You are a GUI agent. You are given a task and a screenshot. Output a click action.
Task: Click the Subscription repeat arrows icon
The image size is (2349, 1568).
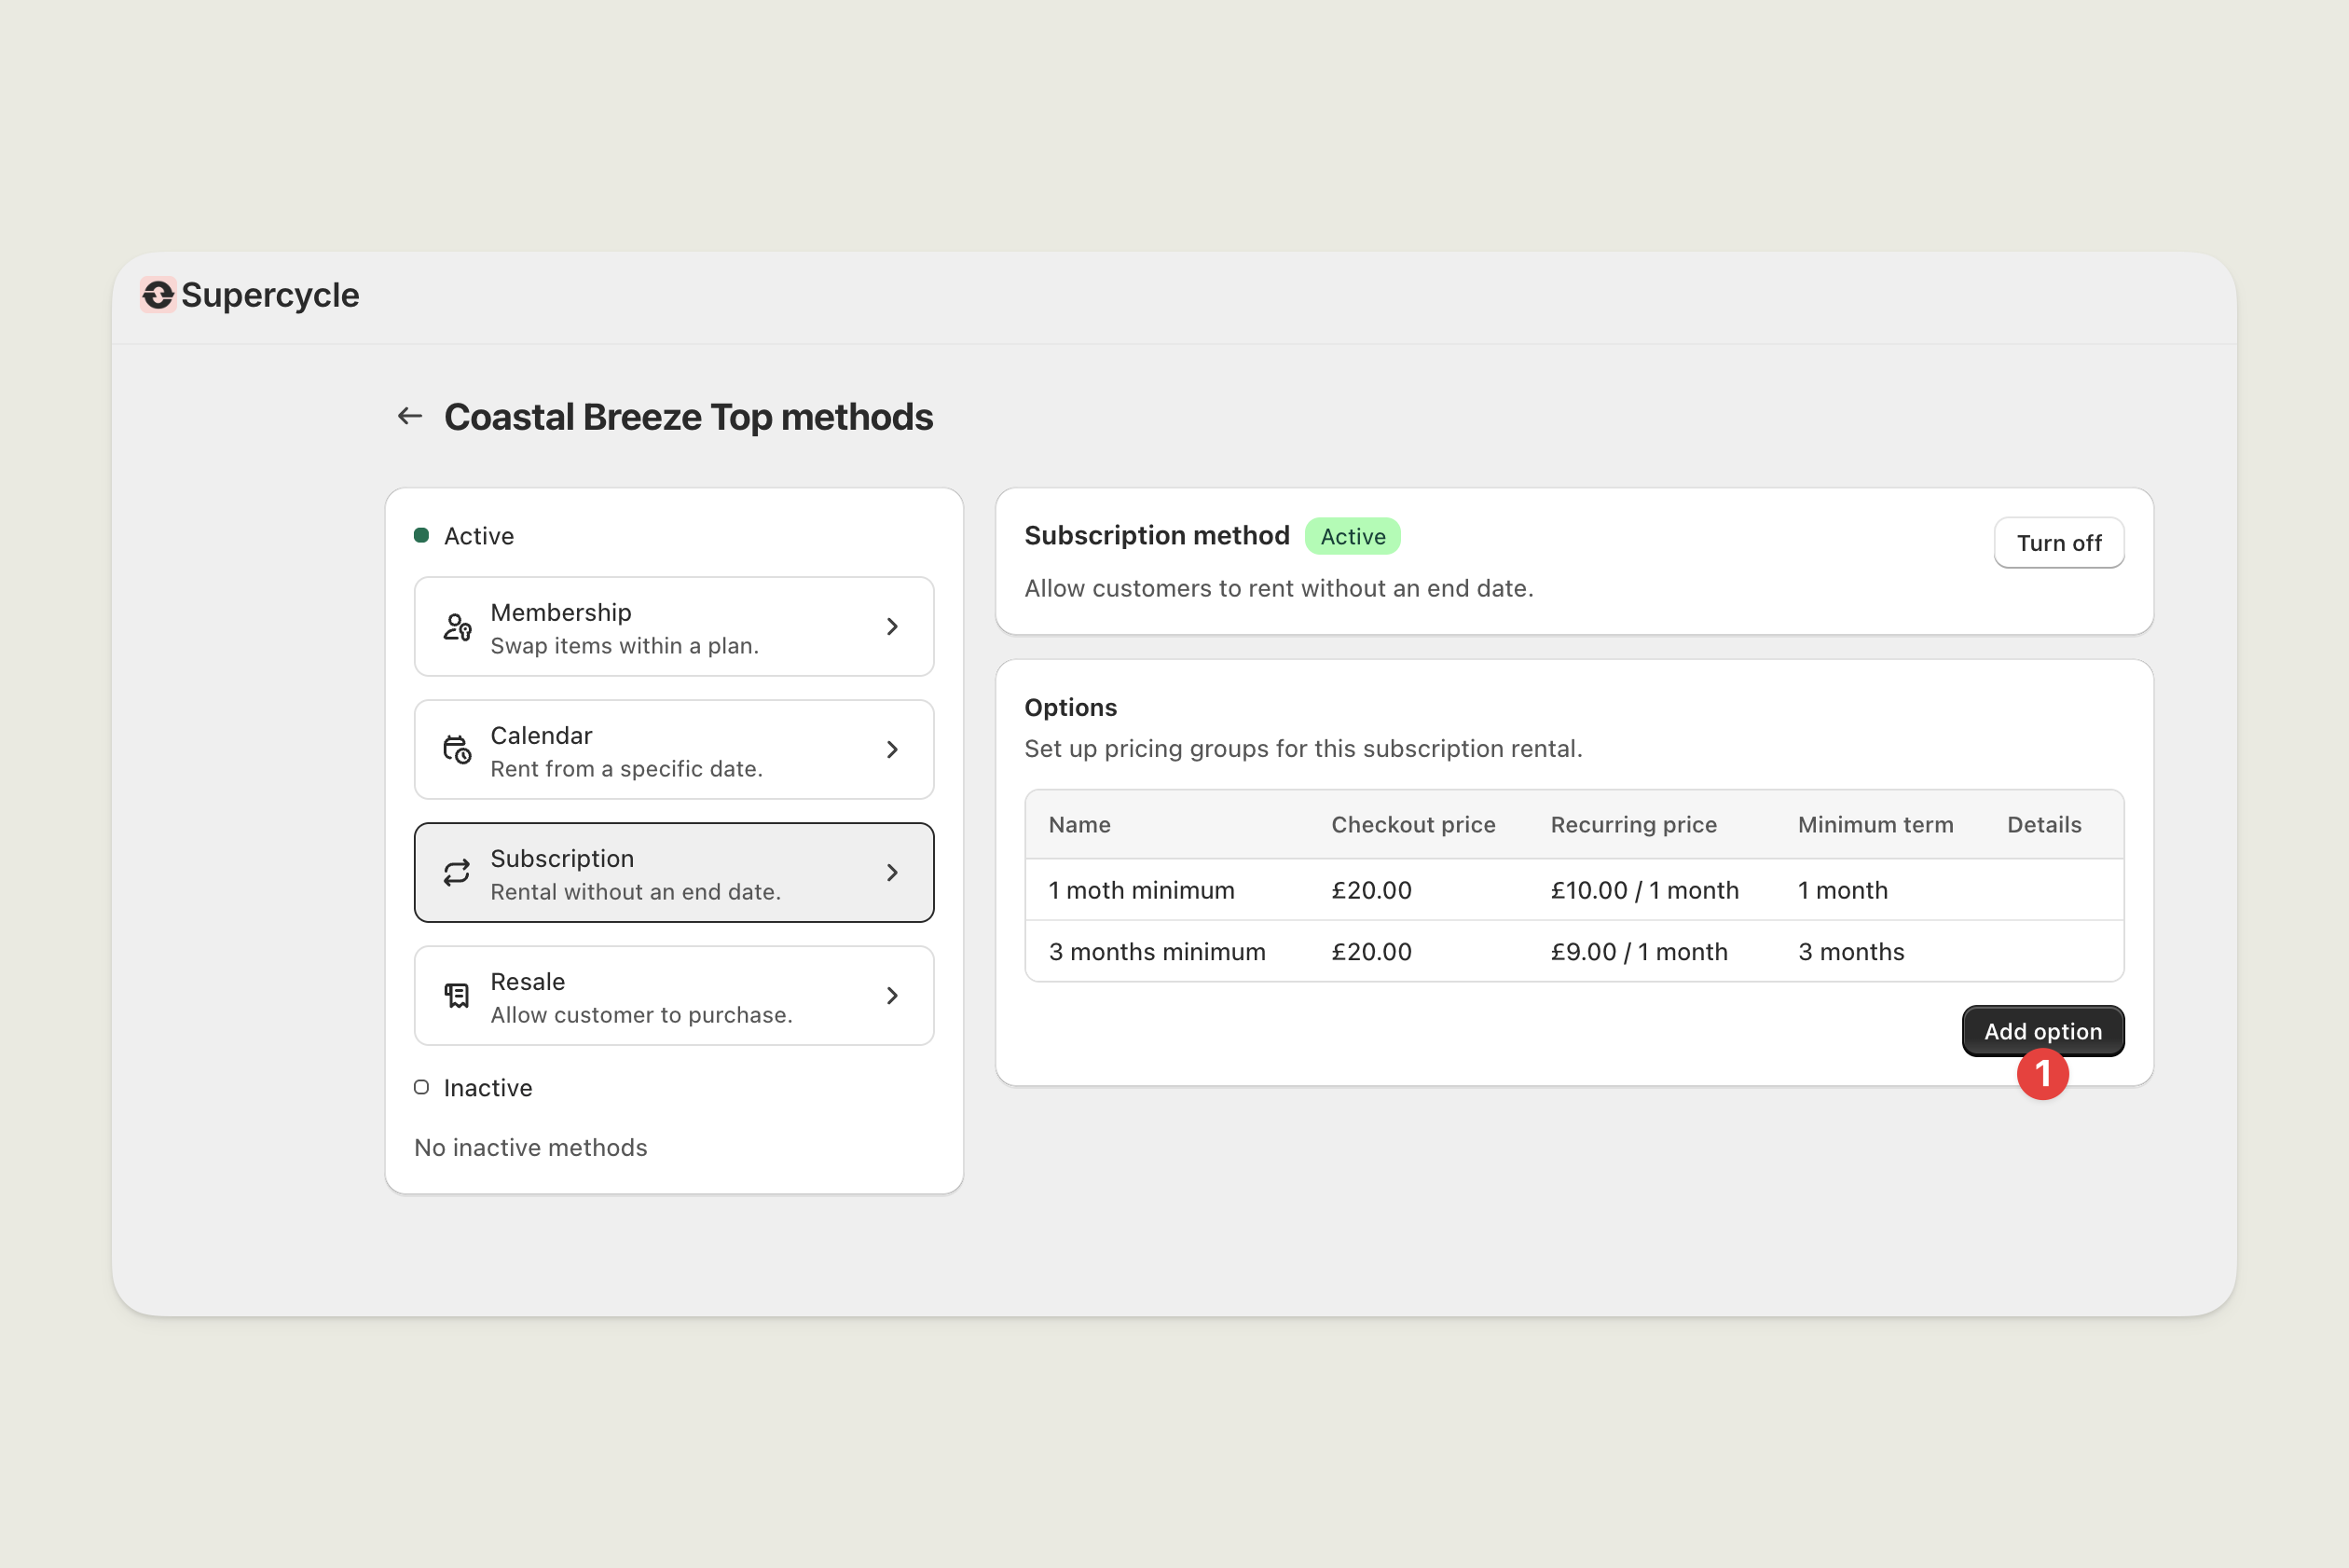[457, 873]
